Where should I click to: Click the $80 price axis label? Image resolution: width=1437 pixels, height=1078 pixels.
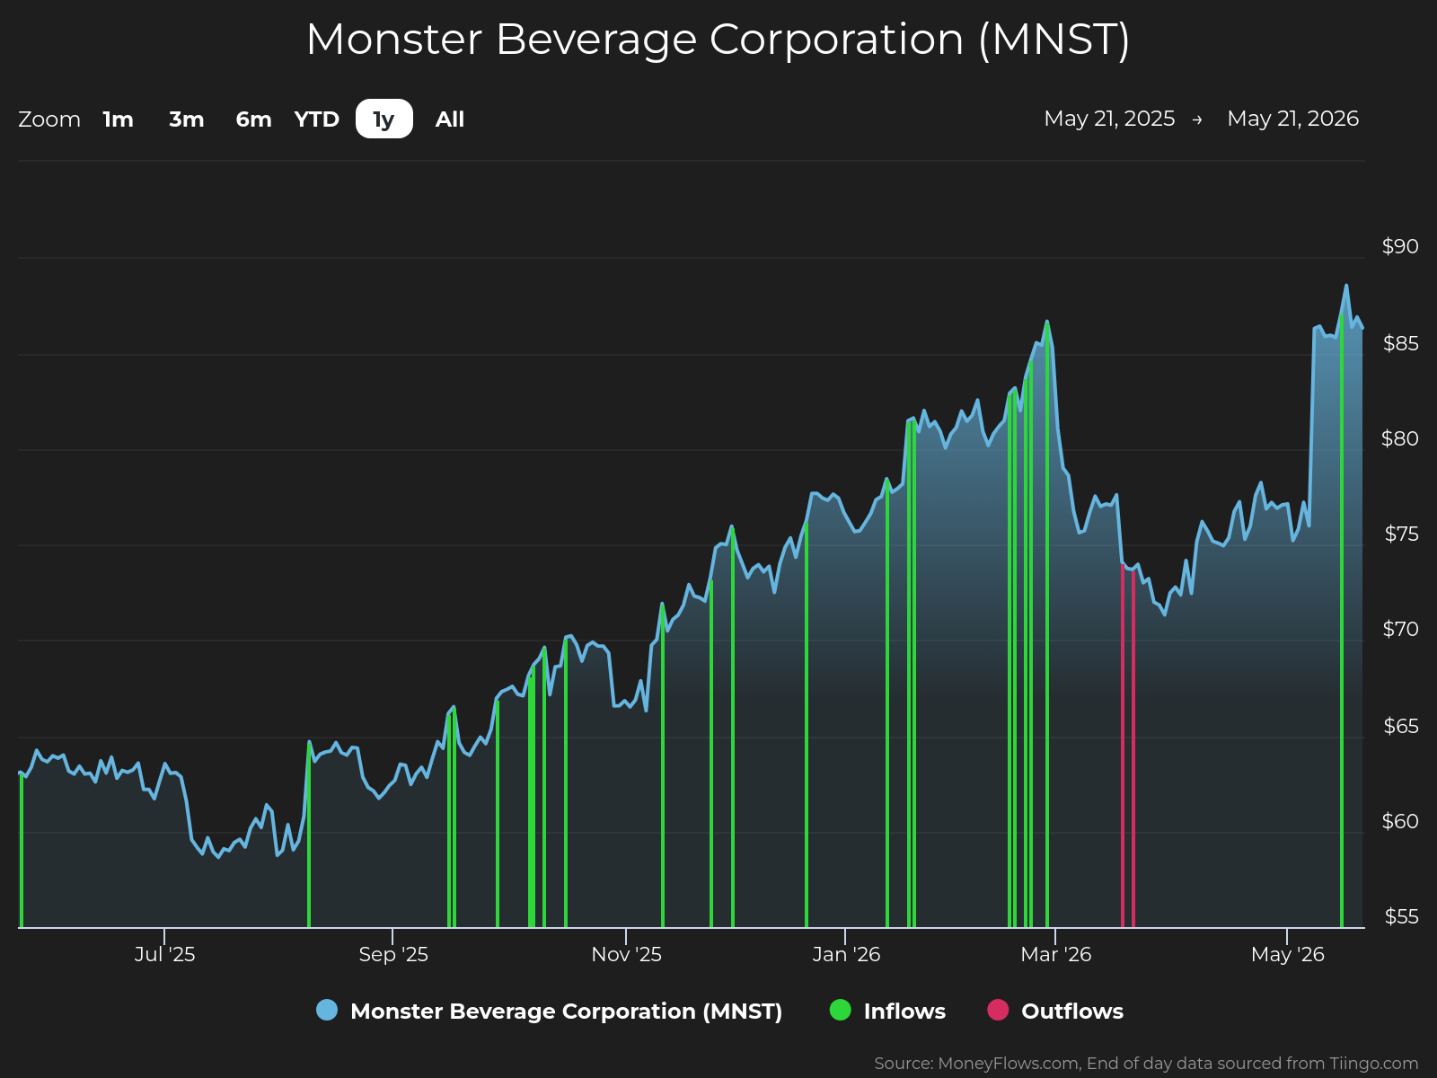coord(1400,438)
